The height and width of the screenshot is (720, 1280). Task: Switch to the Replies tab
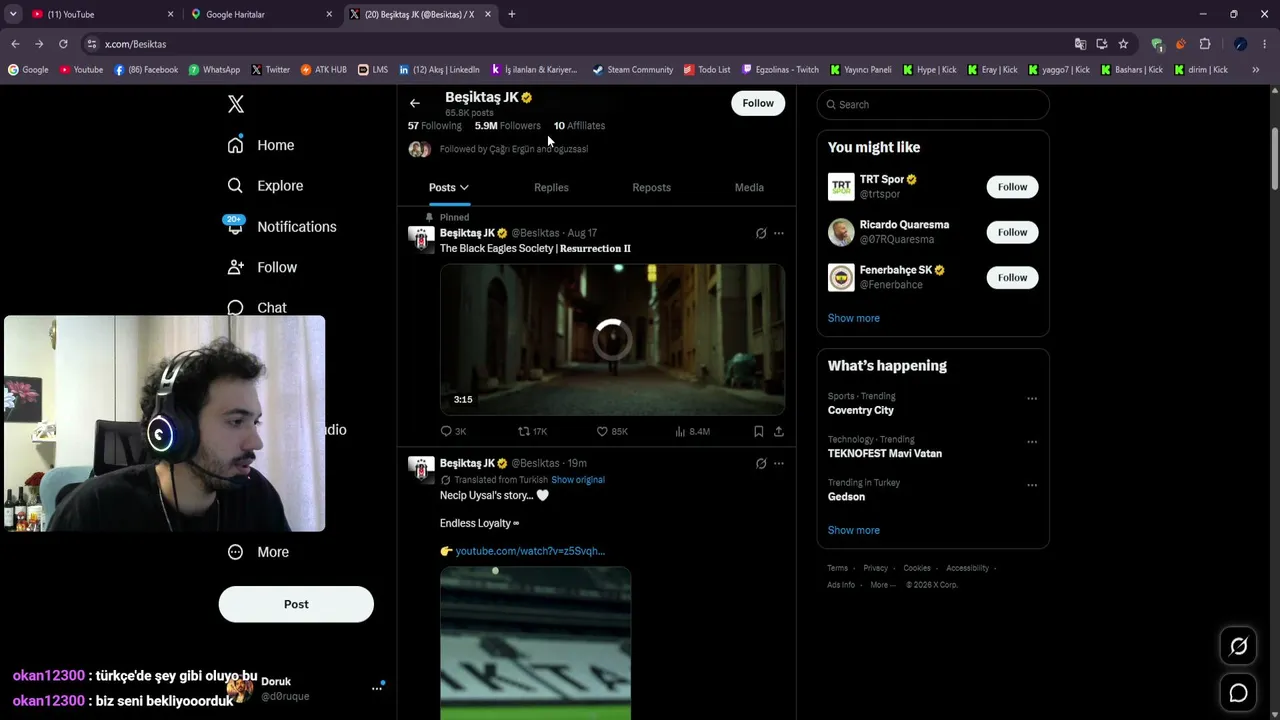click(x=551, y=188)
